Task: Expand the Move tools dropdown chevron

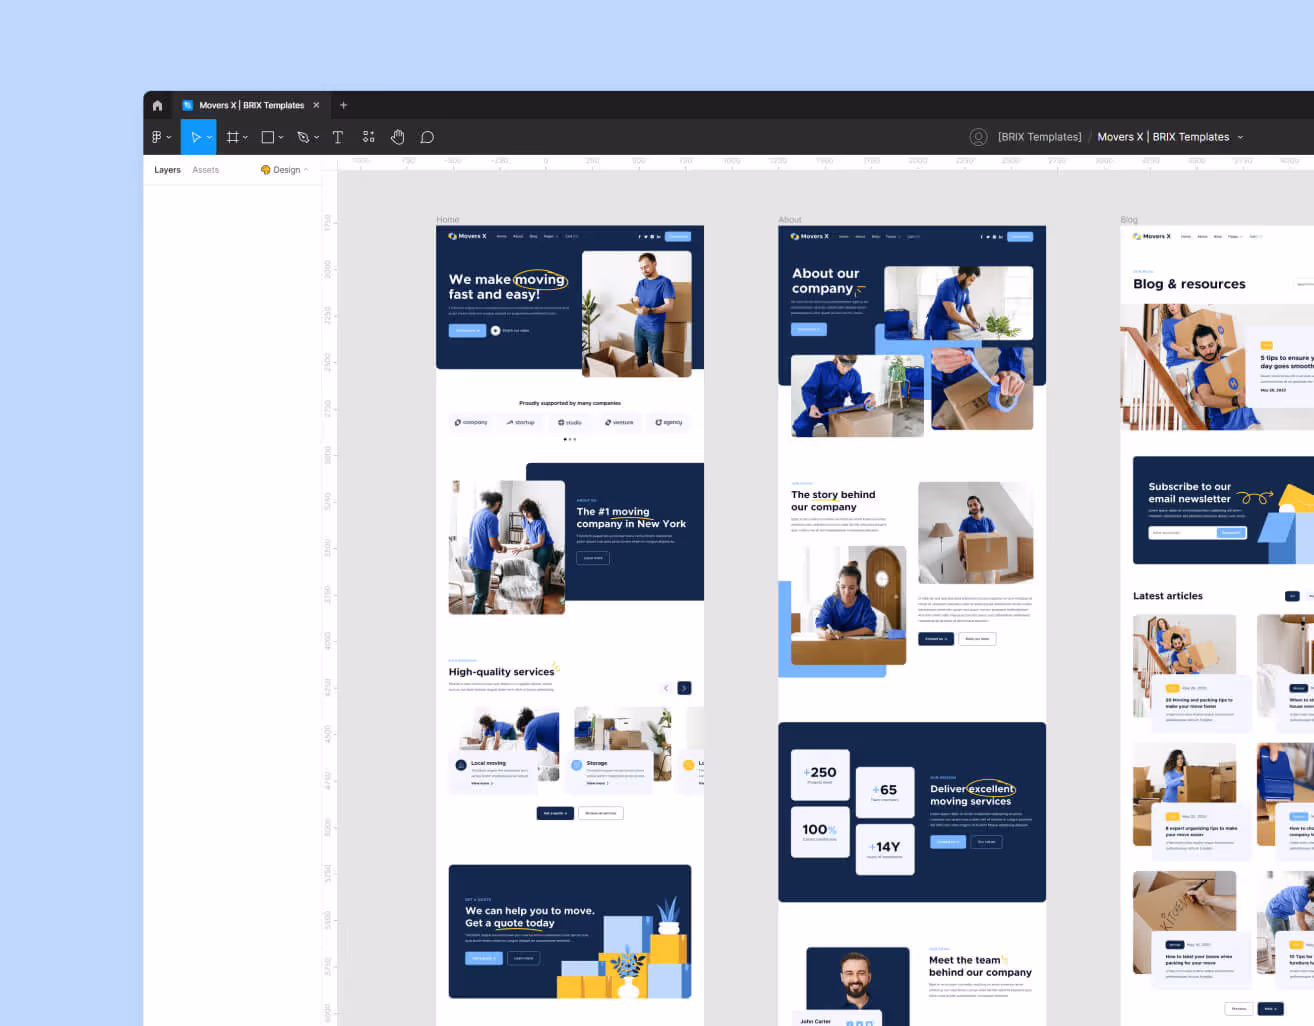Action: (209, 138)
